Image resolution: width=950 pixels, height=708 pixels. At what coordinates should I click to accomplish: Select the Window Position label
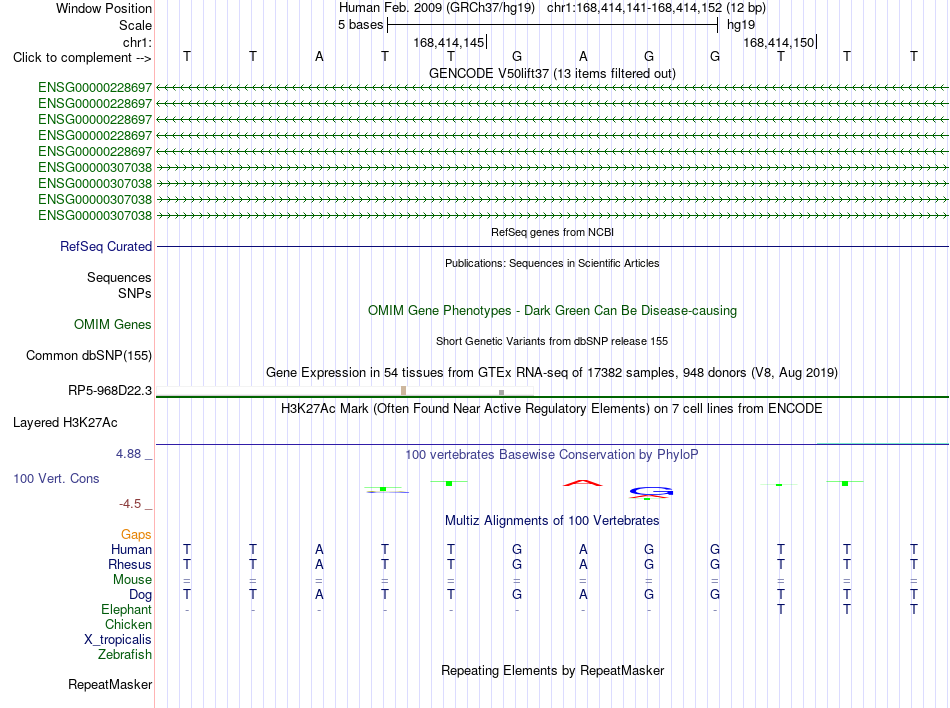pos(104,8)
